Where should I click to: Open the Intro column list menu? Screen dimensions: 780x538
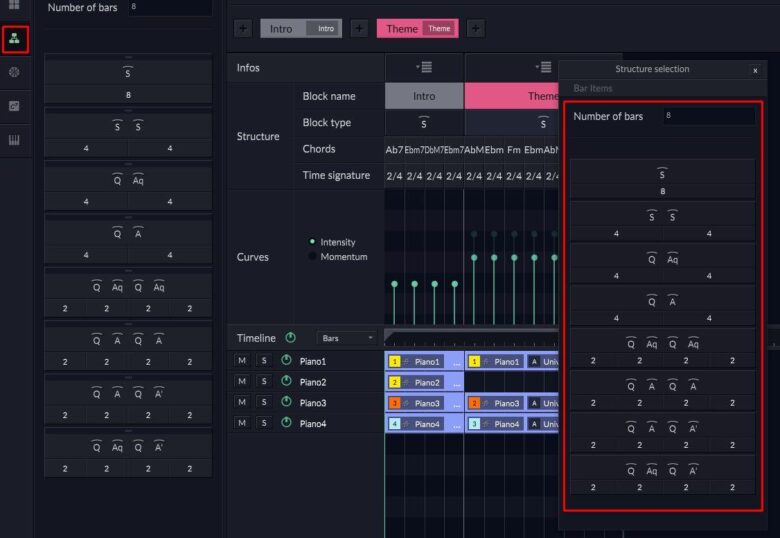click(x=424, y=67)
